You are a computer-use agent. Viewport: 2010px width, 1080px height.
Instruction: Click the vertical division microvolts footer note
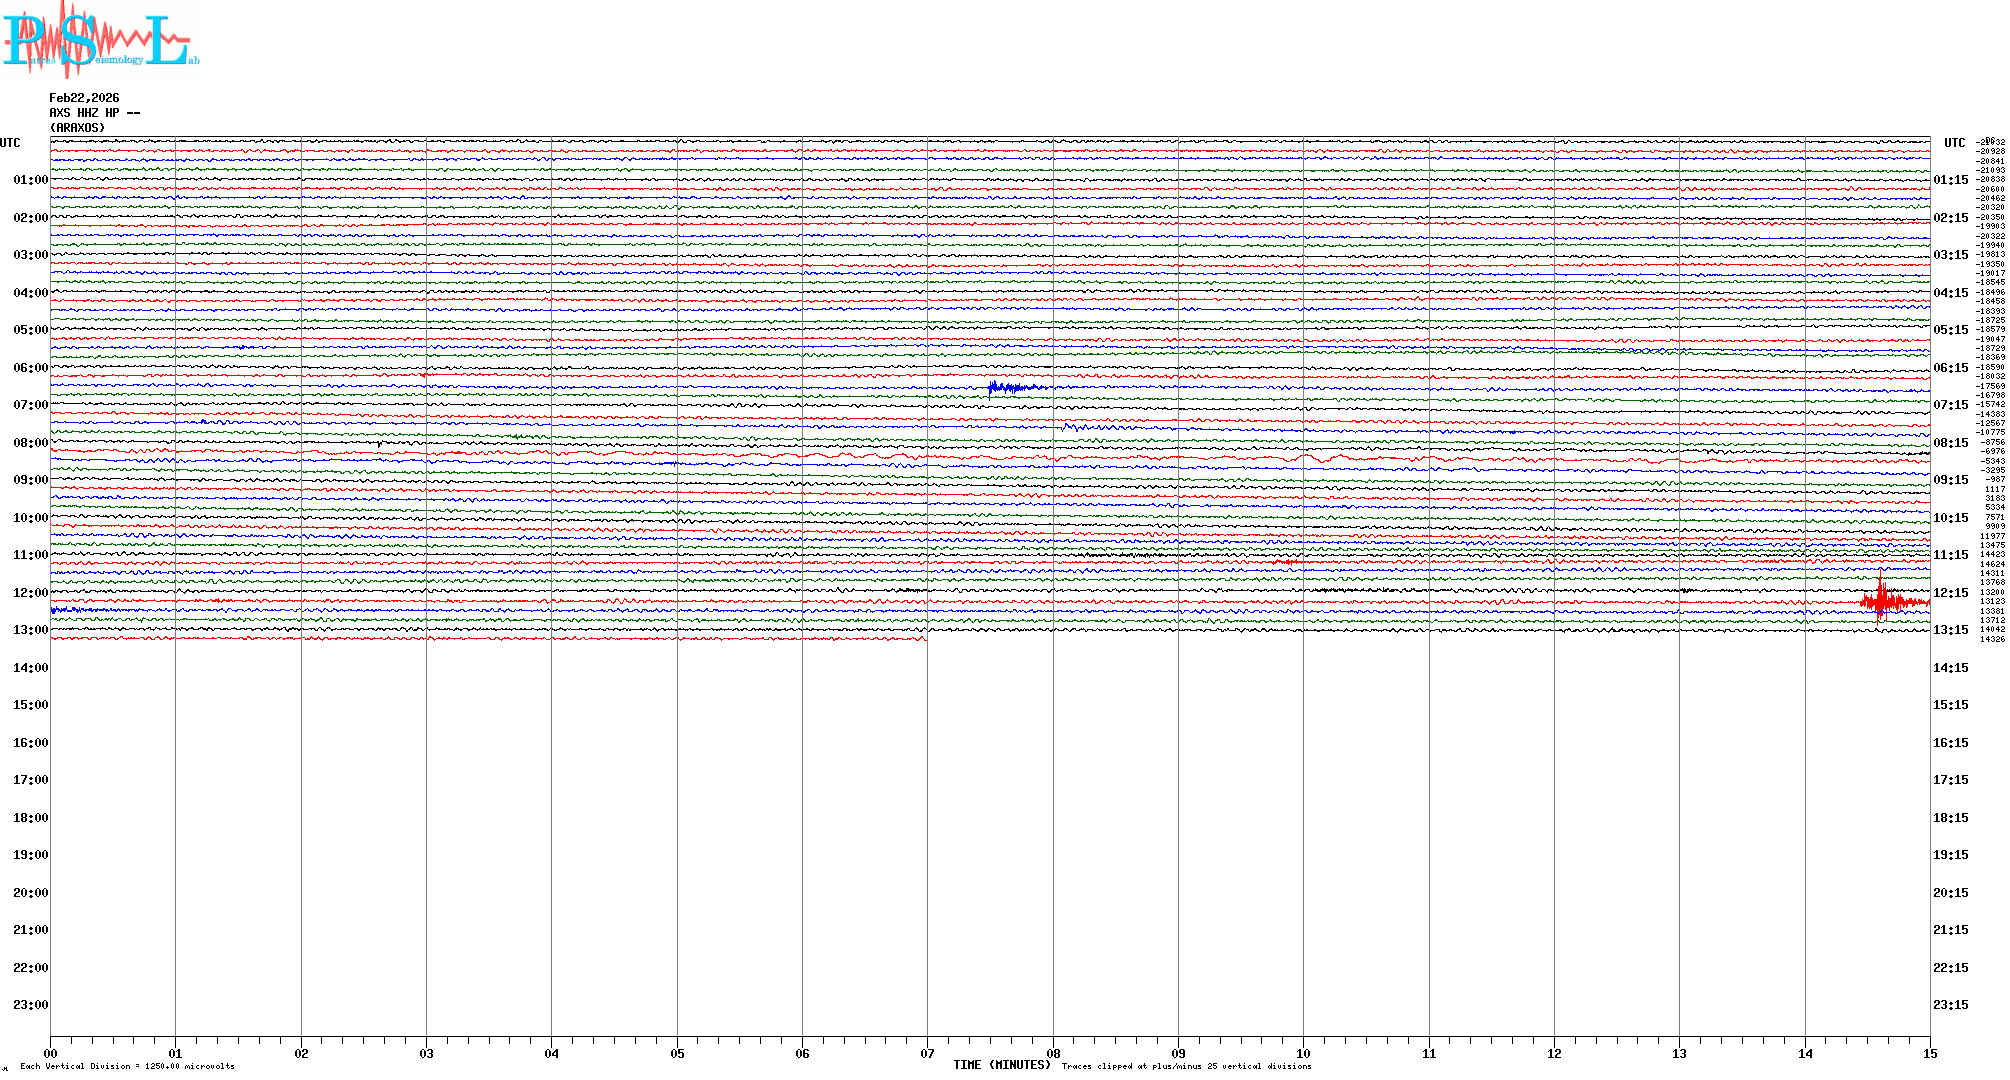point(127,1066)
